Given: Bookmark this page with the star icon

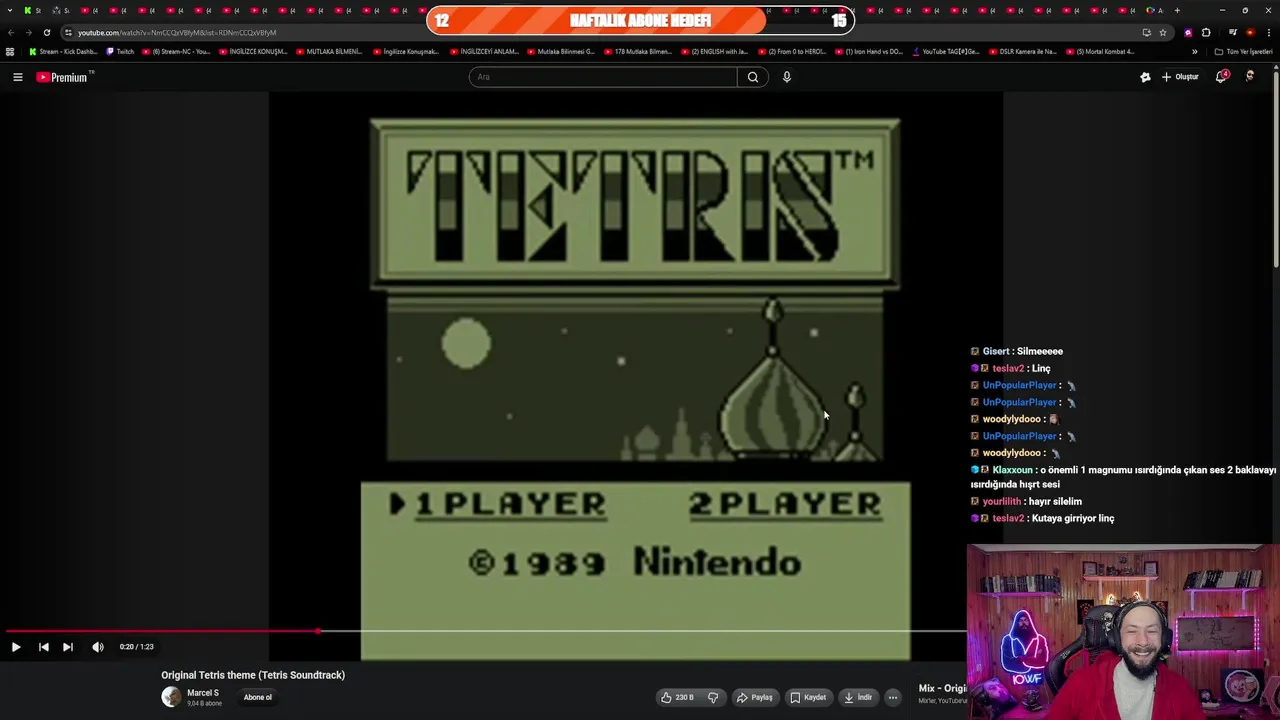Looking at the screenshot, I should (1163, 32).
